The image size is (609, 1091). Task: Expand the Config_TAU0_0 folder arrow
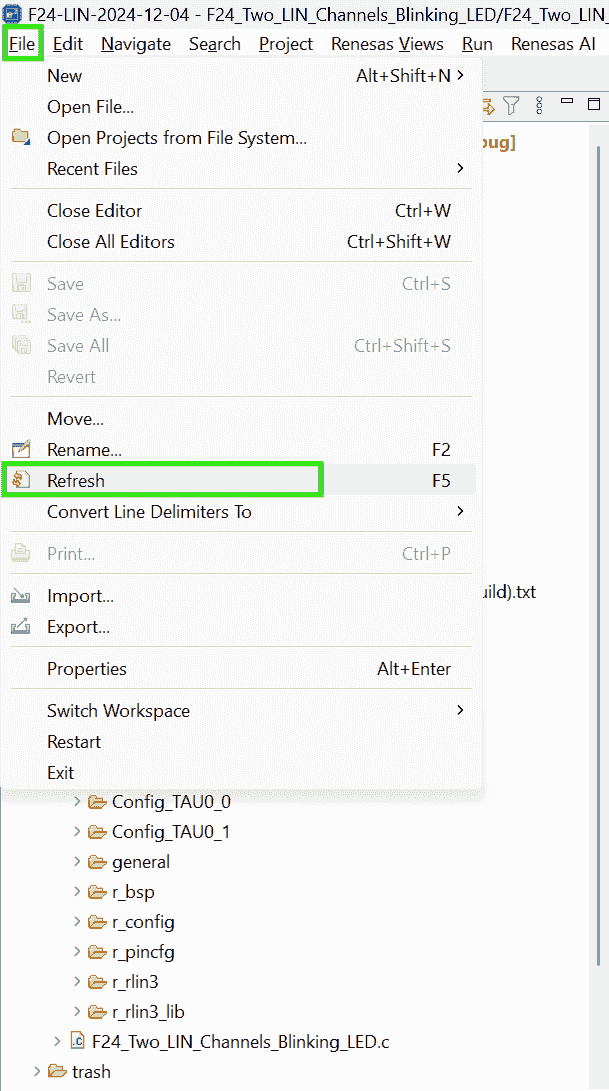pos(78,802)
